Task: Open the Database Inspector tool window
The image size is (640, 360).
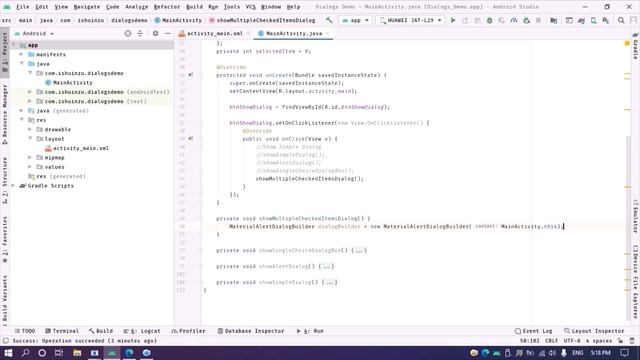Action: [251, 331]
